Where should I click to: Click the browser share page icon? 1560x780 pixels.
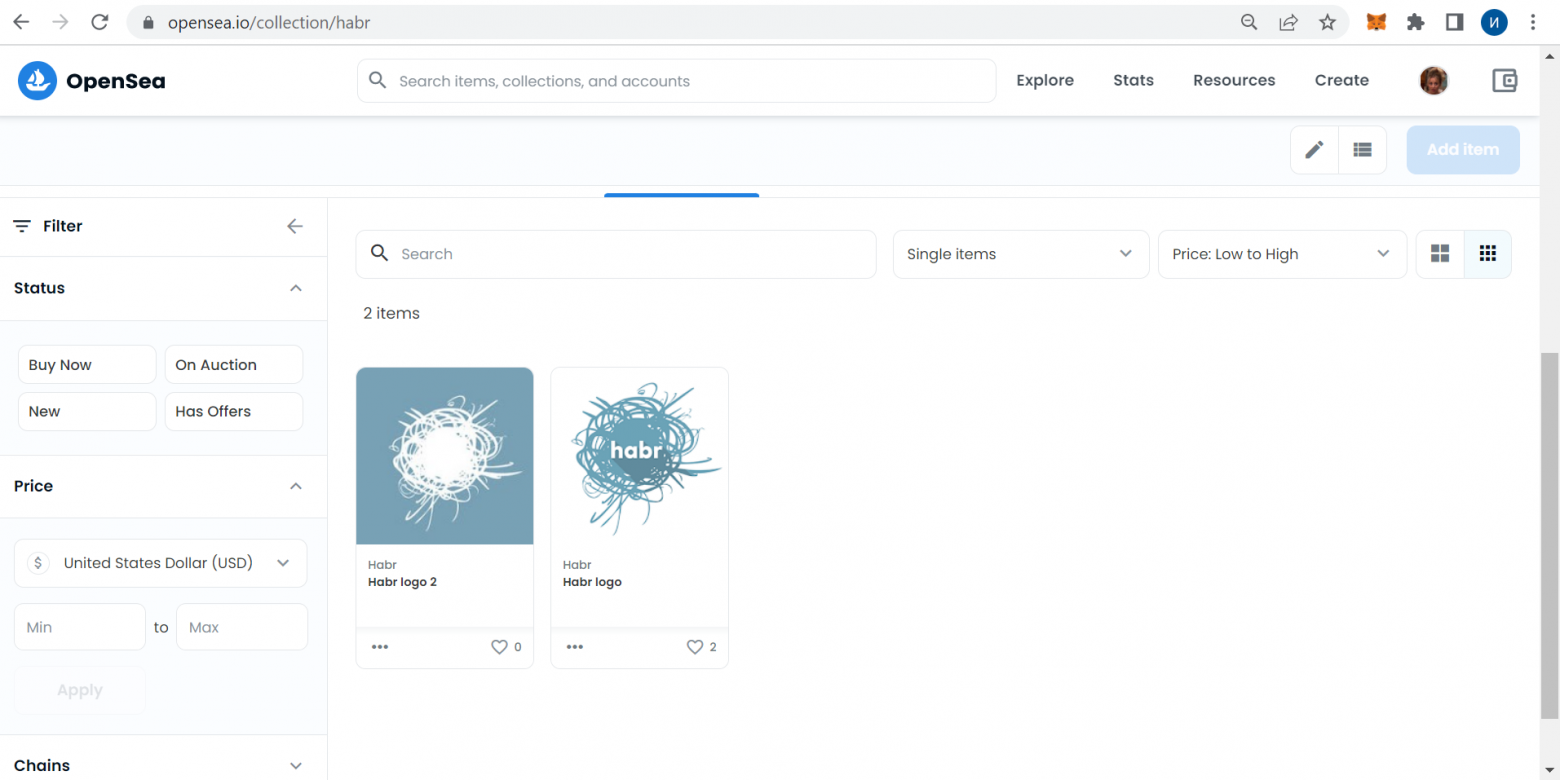1288,22
